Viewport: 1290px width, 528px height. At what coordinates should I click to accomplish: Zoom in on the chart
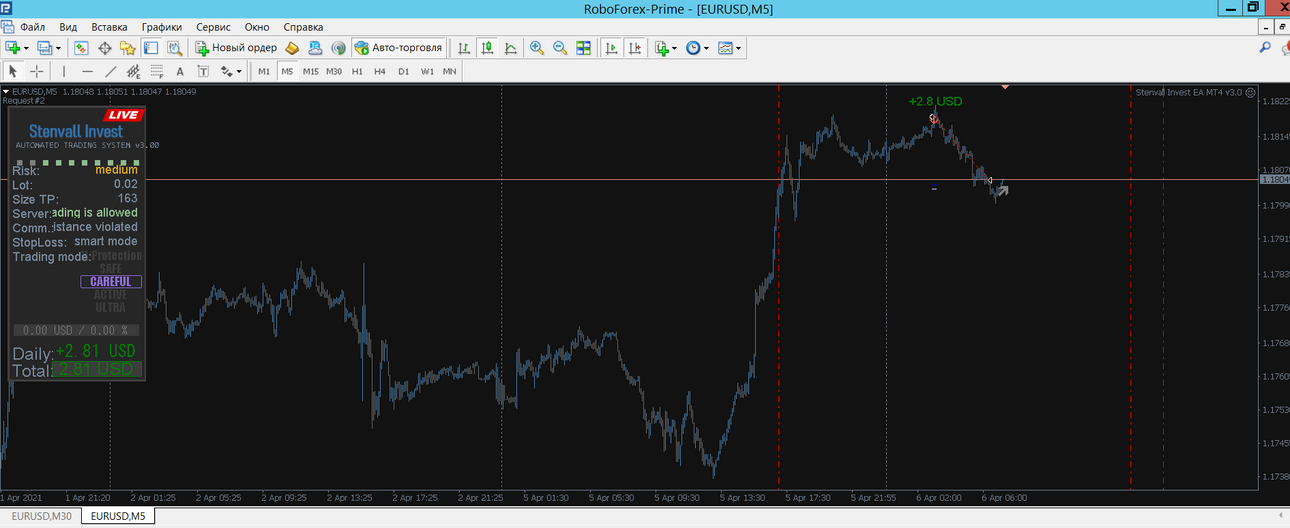tap(537, 47)
